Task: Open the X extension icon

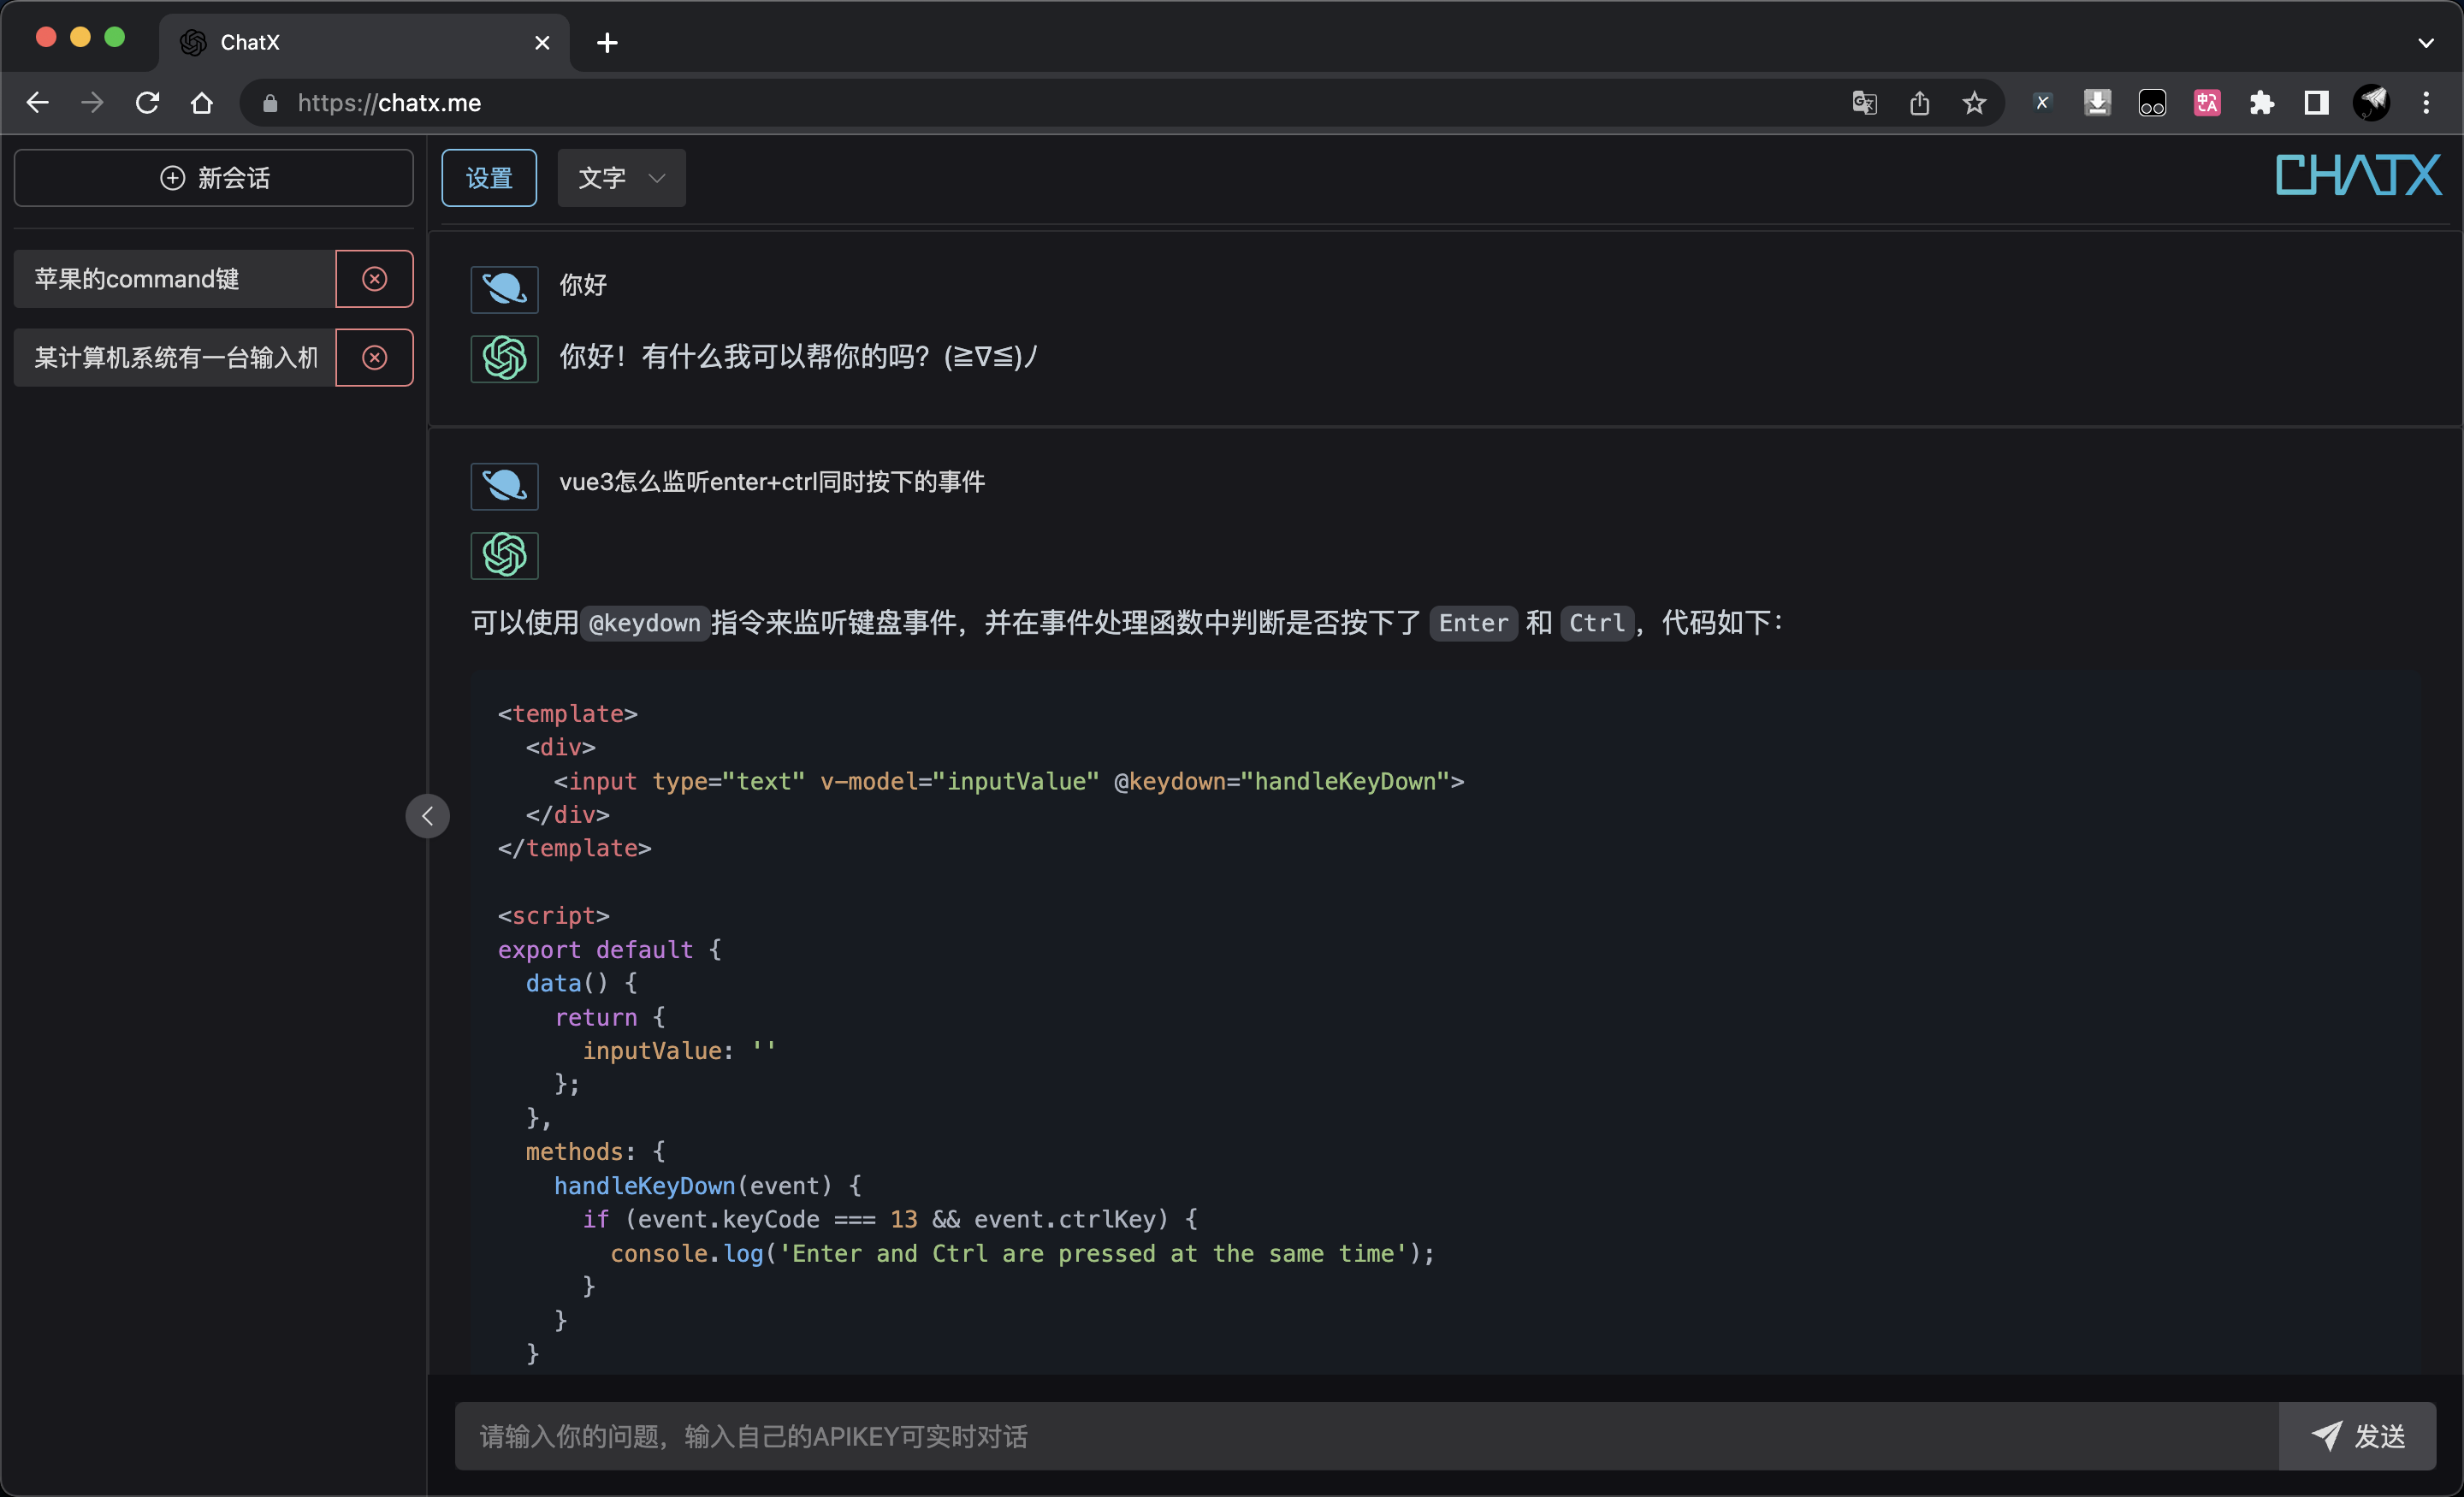Action: click(2042, 103)
